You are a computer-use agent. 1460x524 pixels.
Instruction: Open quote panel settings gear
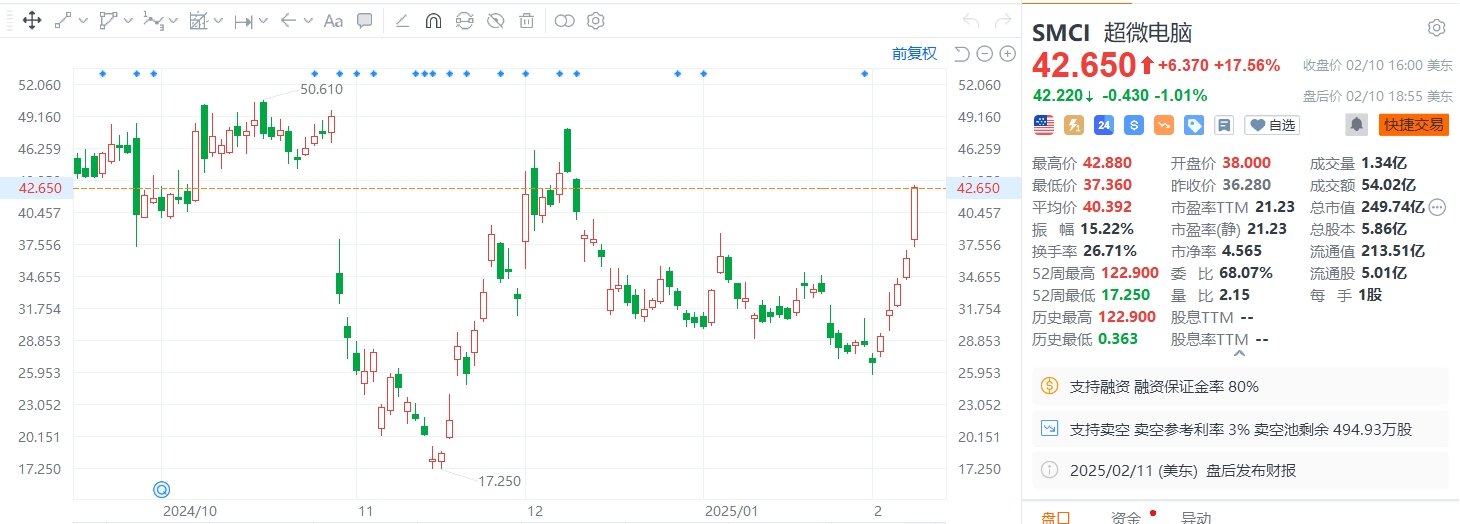[1436, 28]
